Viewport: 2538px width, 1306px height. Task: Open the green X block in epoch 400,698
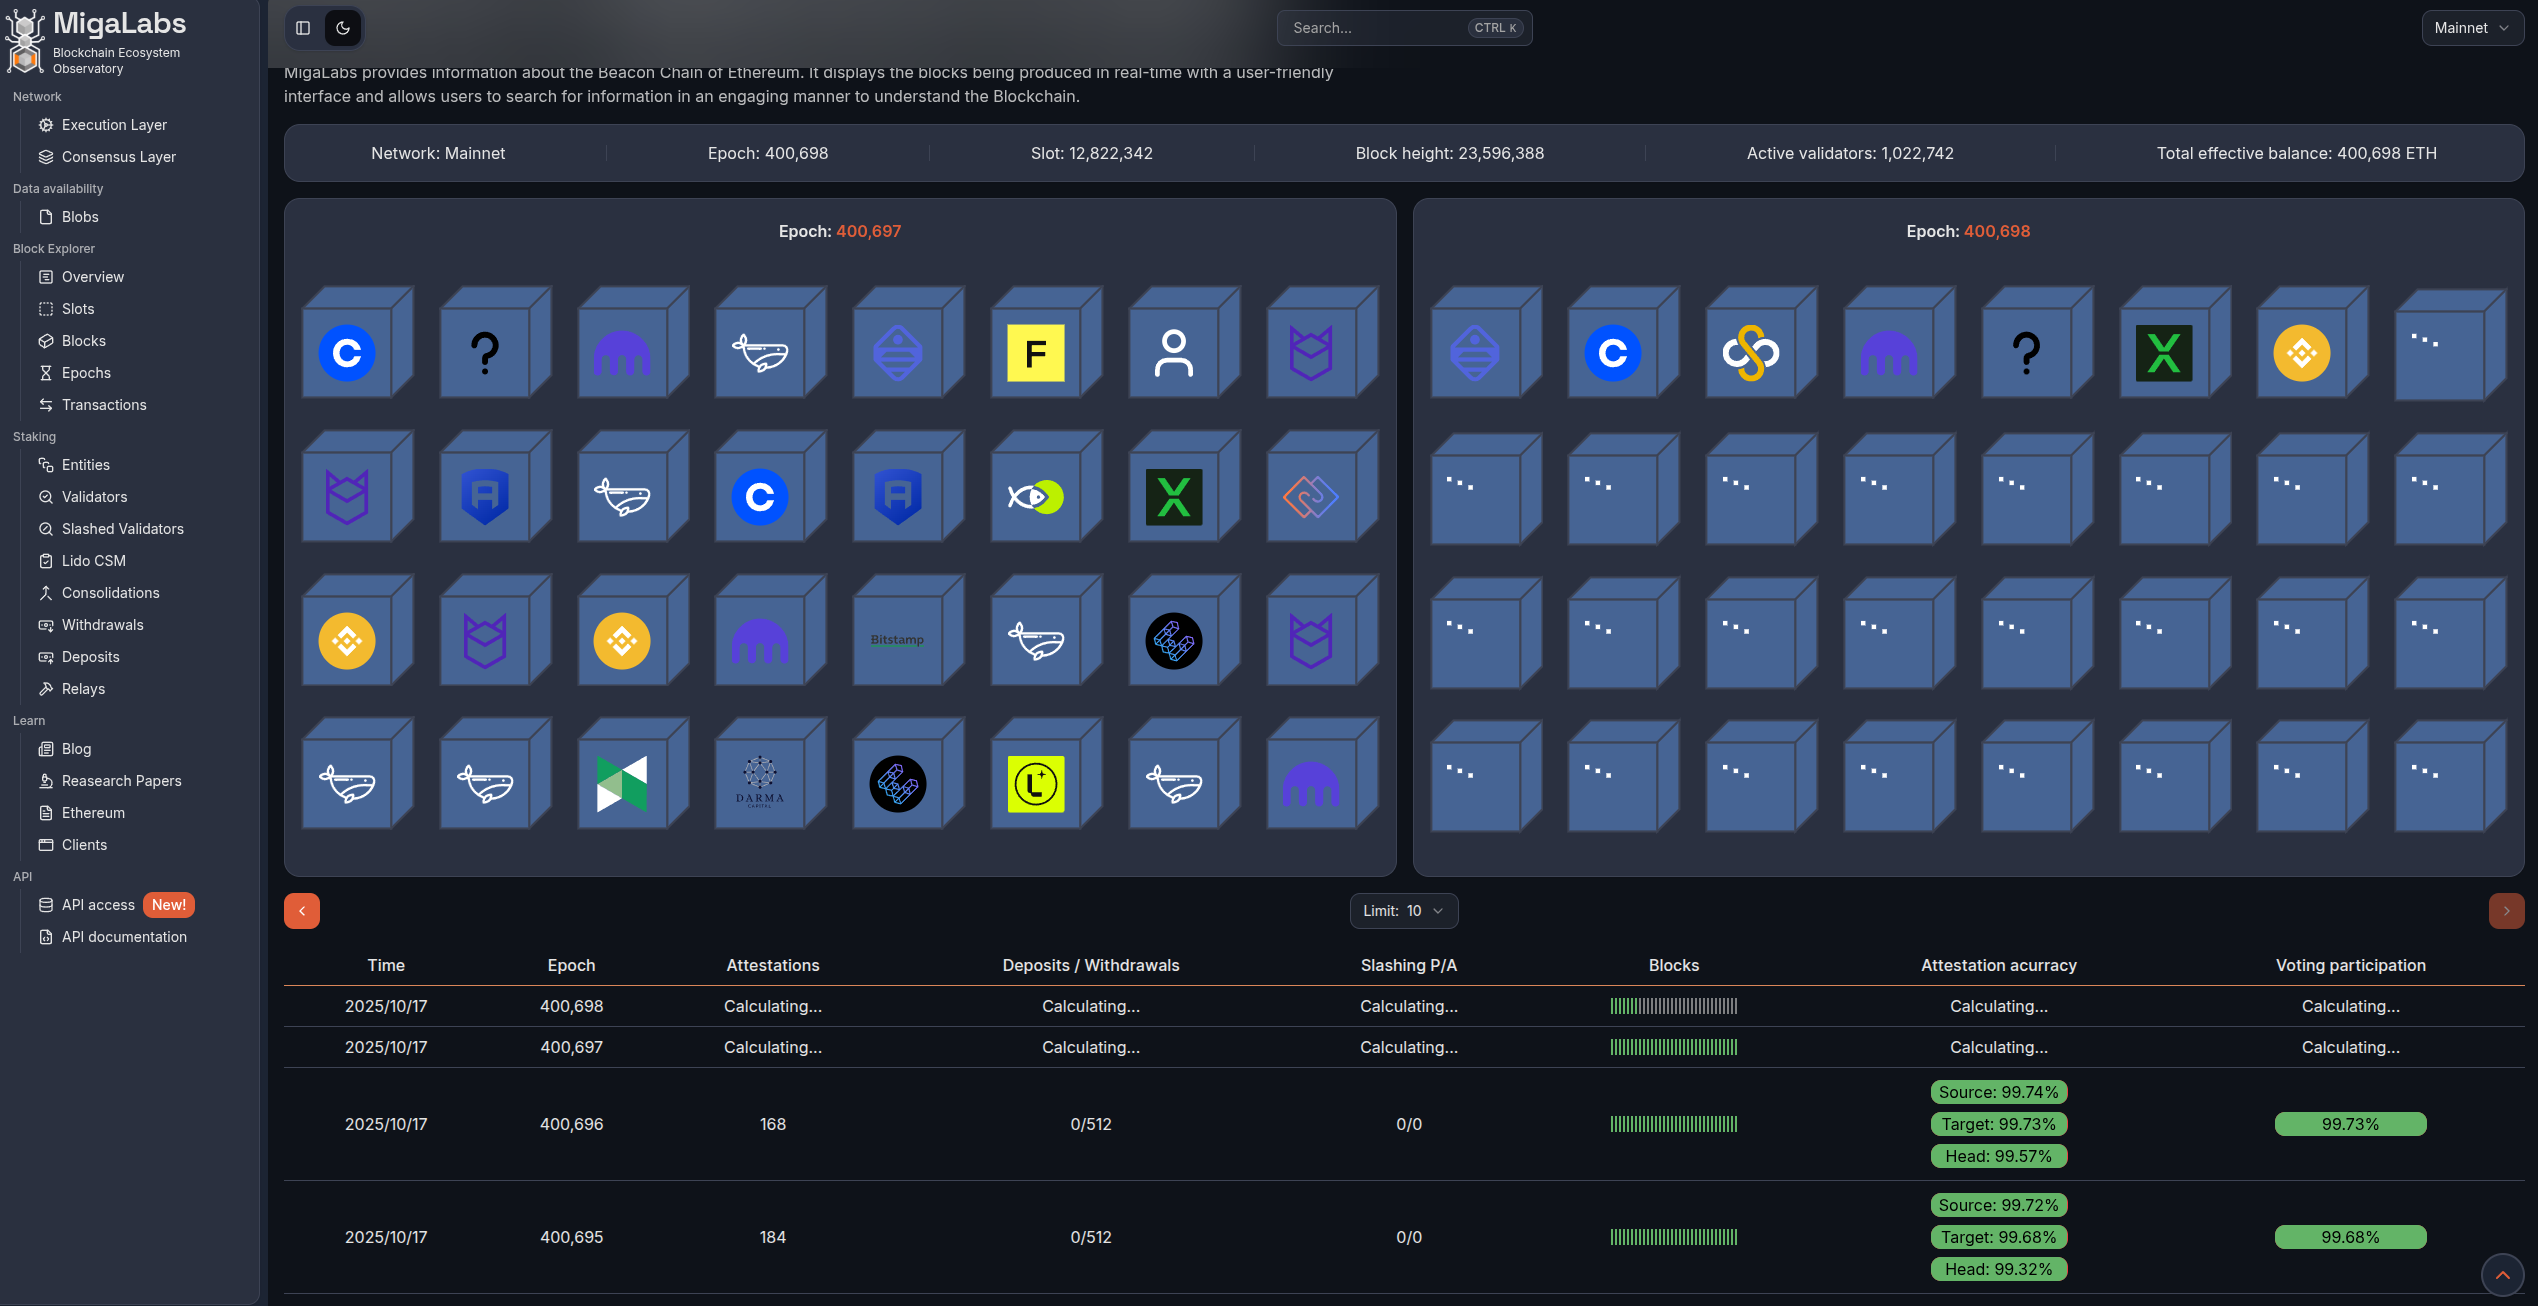[2163, 353]
